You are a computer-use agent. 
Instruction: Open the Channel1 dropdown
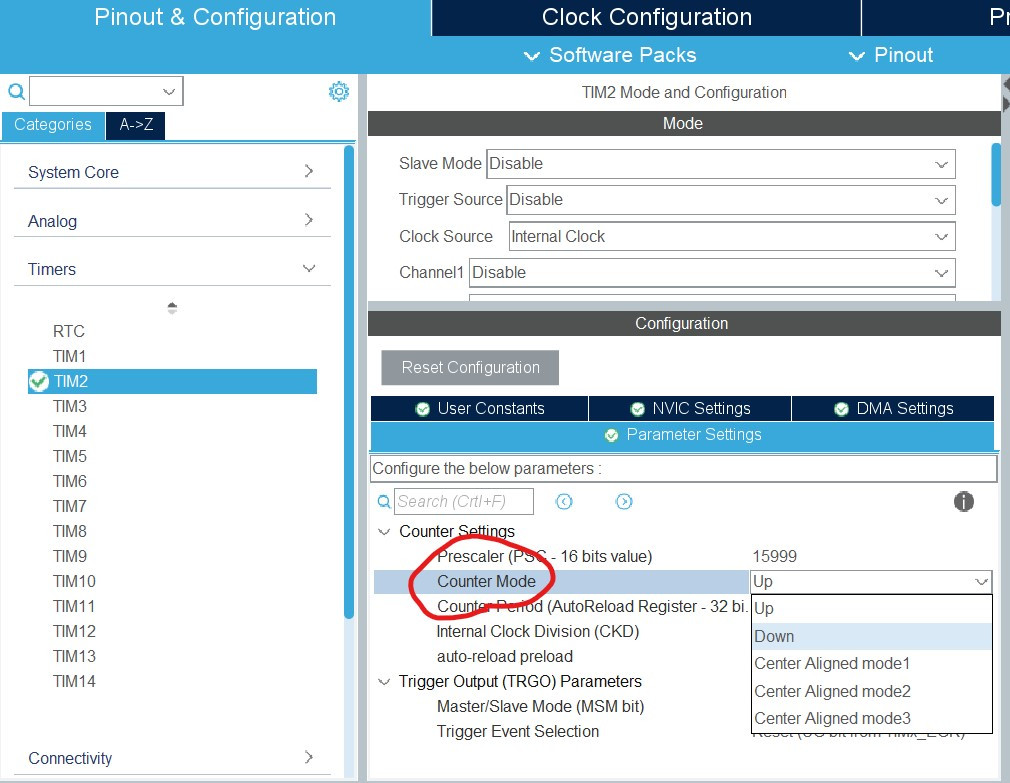point(712,272)
